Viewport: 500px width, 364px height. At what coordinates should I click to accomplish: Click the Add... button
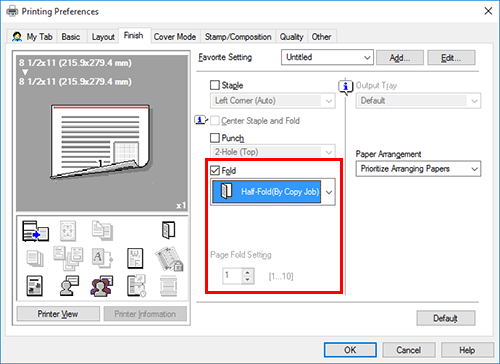point(400,58)
